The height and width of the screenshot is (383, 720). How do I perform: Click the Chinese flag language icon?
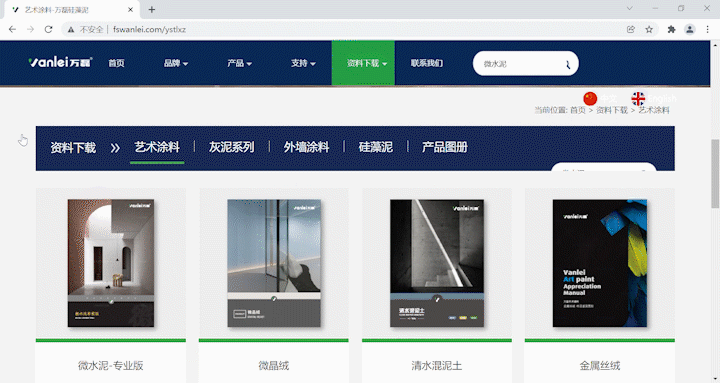point(590,98)
